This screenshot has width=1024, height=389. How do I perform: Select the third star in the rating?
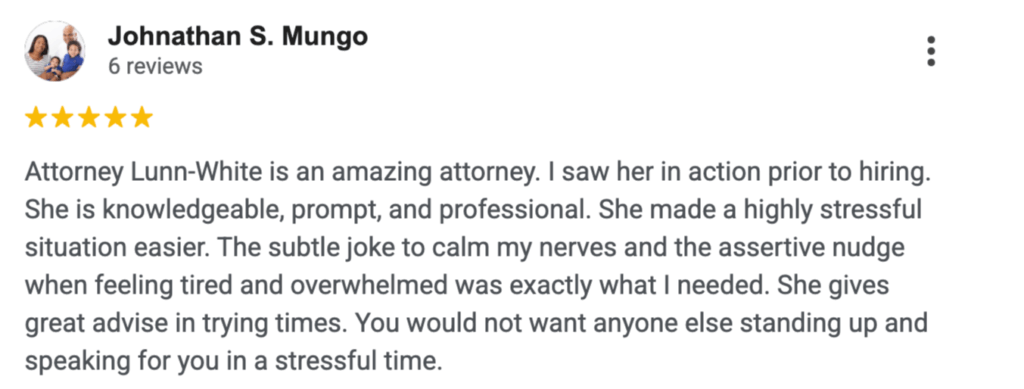88,118
